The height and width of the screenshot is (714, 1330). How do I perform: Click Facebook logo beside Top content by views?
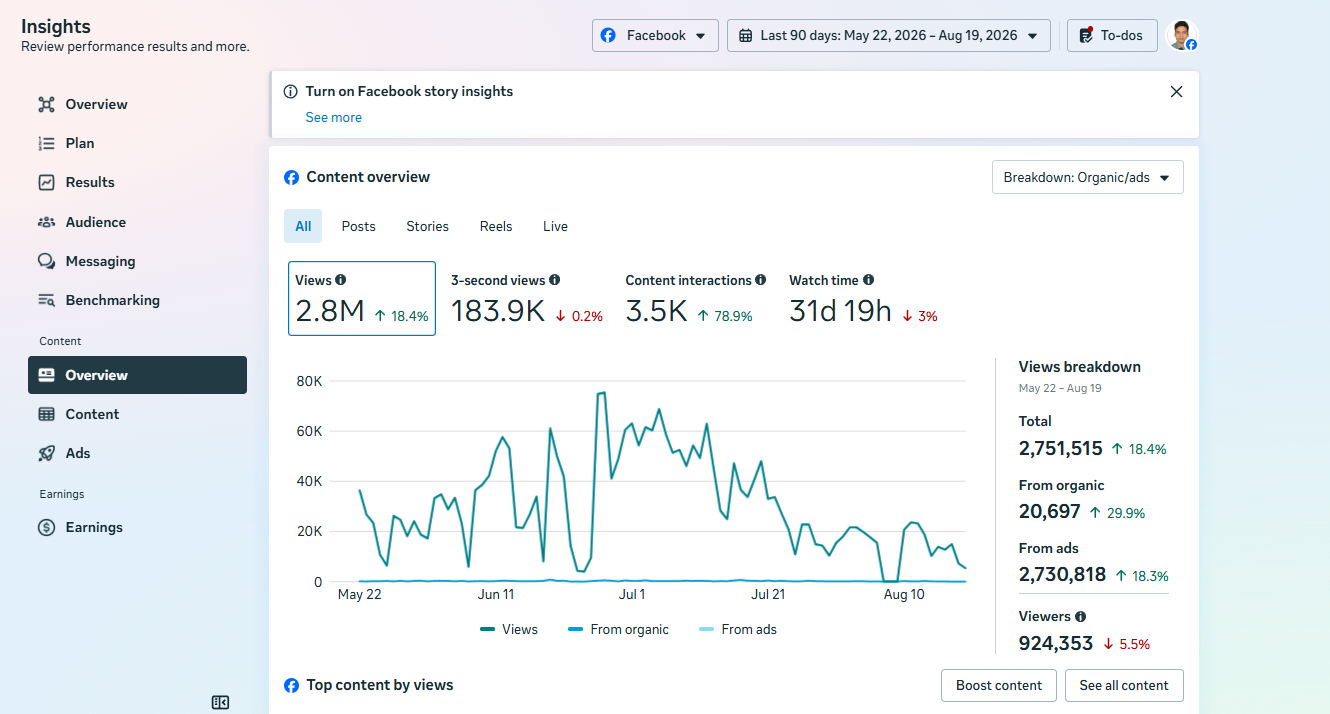292,685
